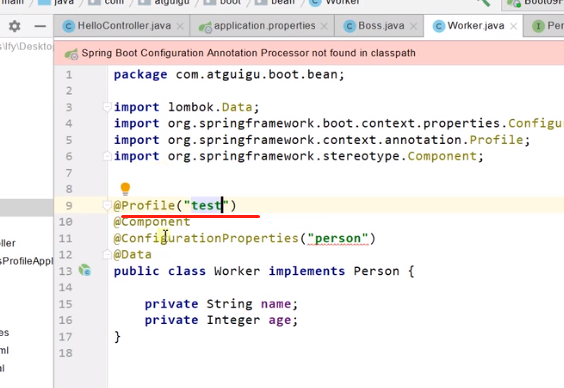Click the Configuration Annotation Processor warning banner
The image size is (564, 388).
309,53
